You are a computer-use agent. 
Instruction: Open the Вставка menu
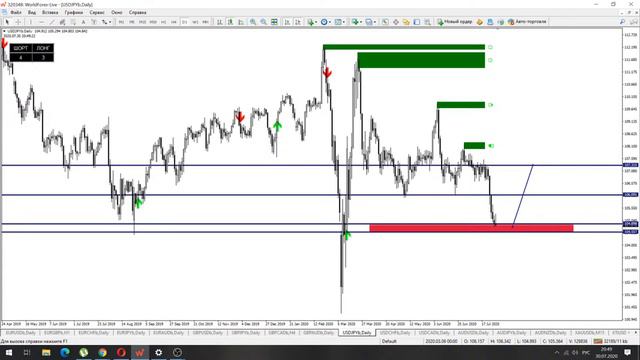[x=50, y=13]
